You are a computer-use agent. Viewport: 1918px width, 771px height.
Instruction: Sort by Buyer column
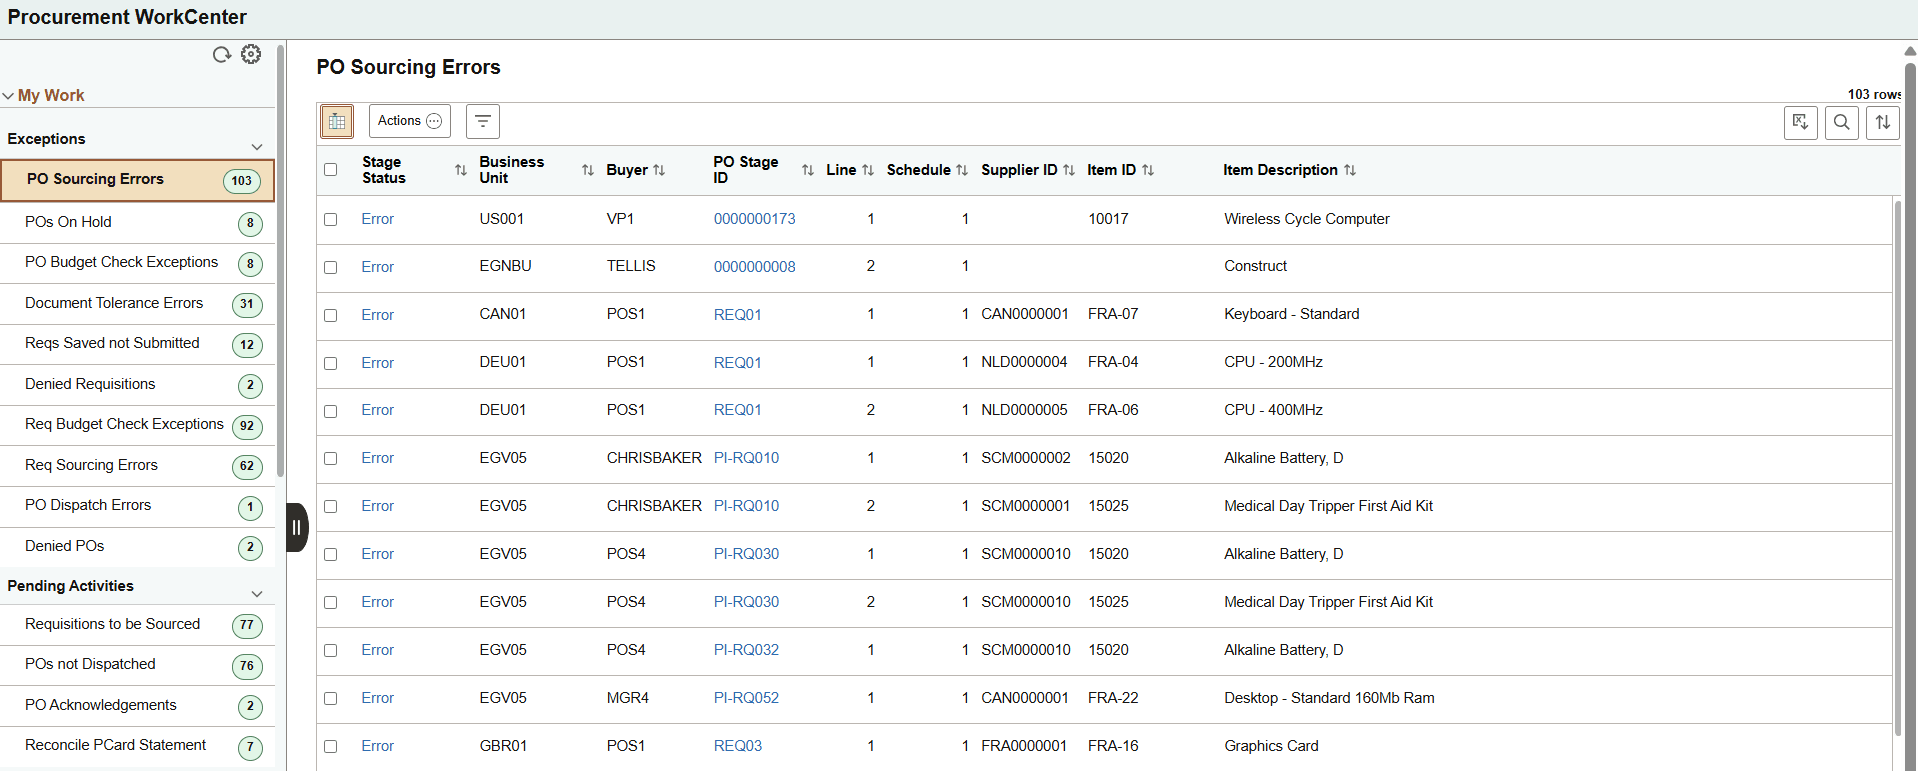[659, 170]
